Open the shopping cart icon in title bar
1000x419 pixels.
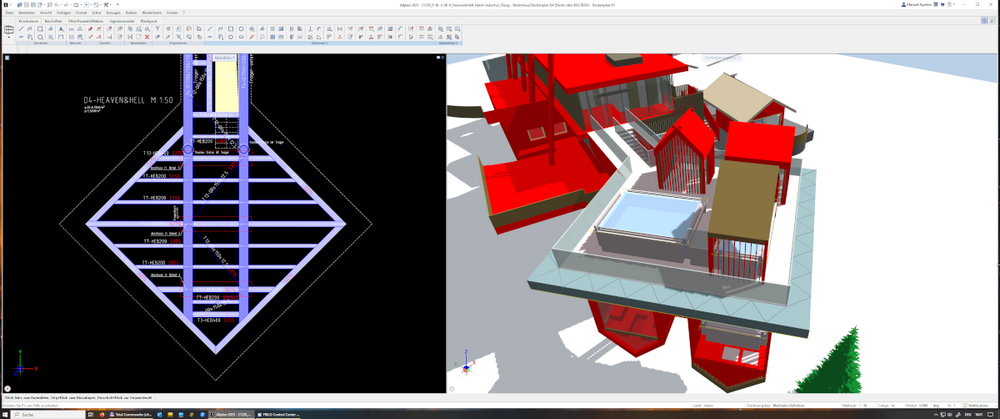pos(941,5)
